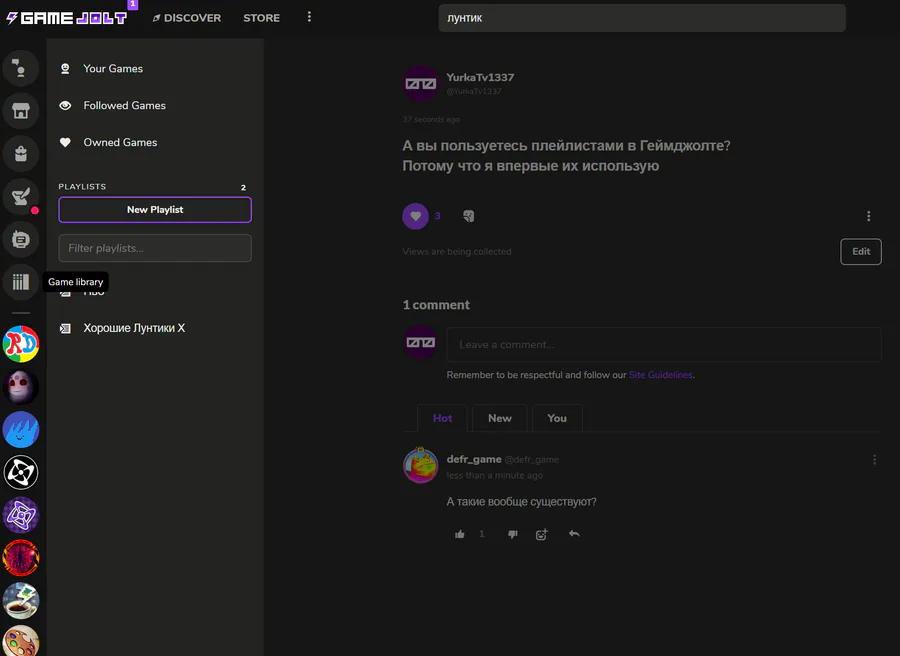900x656 pixels.
Task: Open the Game library sidebar icon
Action: click(21, 282)
